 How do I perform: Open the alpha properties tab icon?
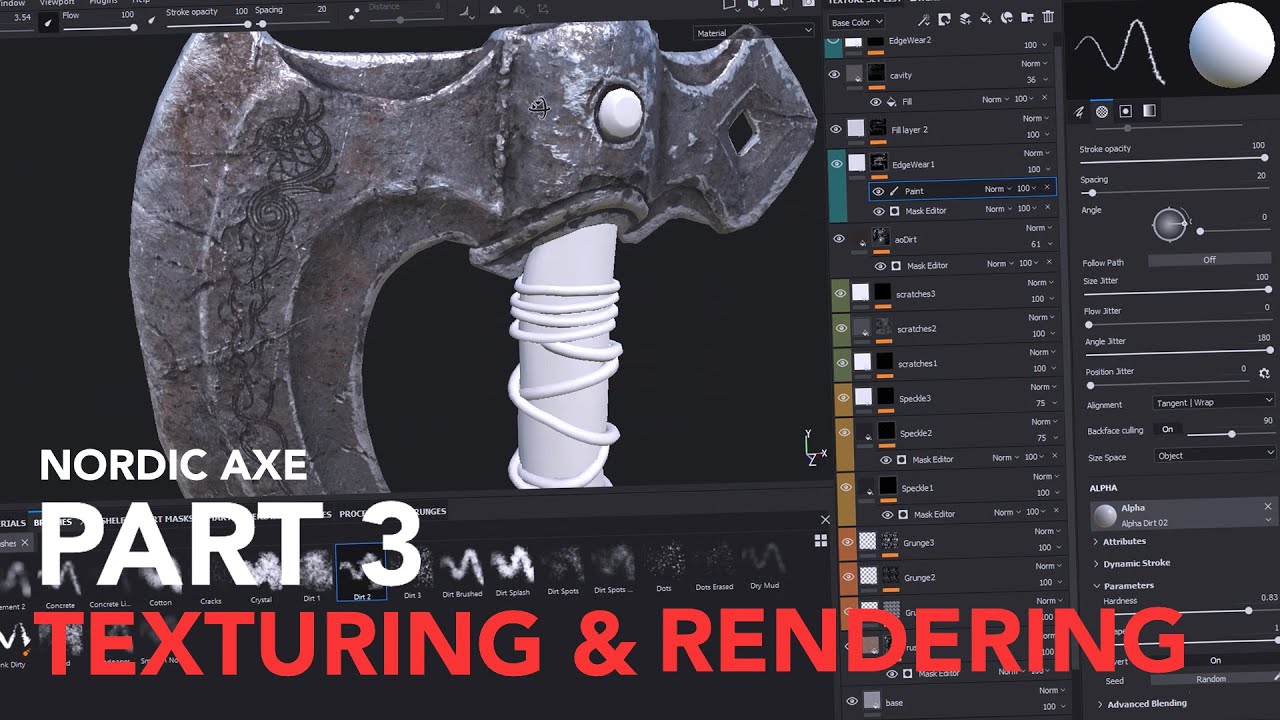point(1102,112)
